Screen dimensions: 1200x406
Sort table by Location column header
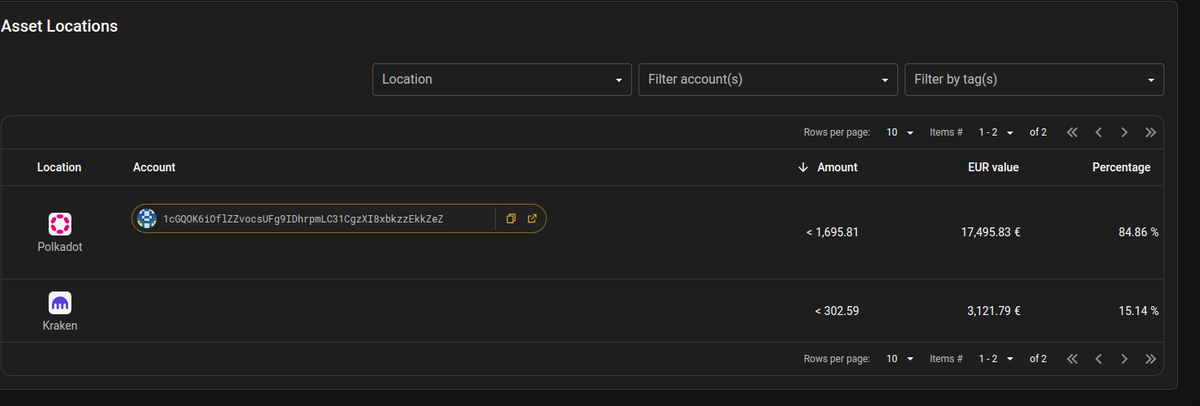(x=59, y=167)
